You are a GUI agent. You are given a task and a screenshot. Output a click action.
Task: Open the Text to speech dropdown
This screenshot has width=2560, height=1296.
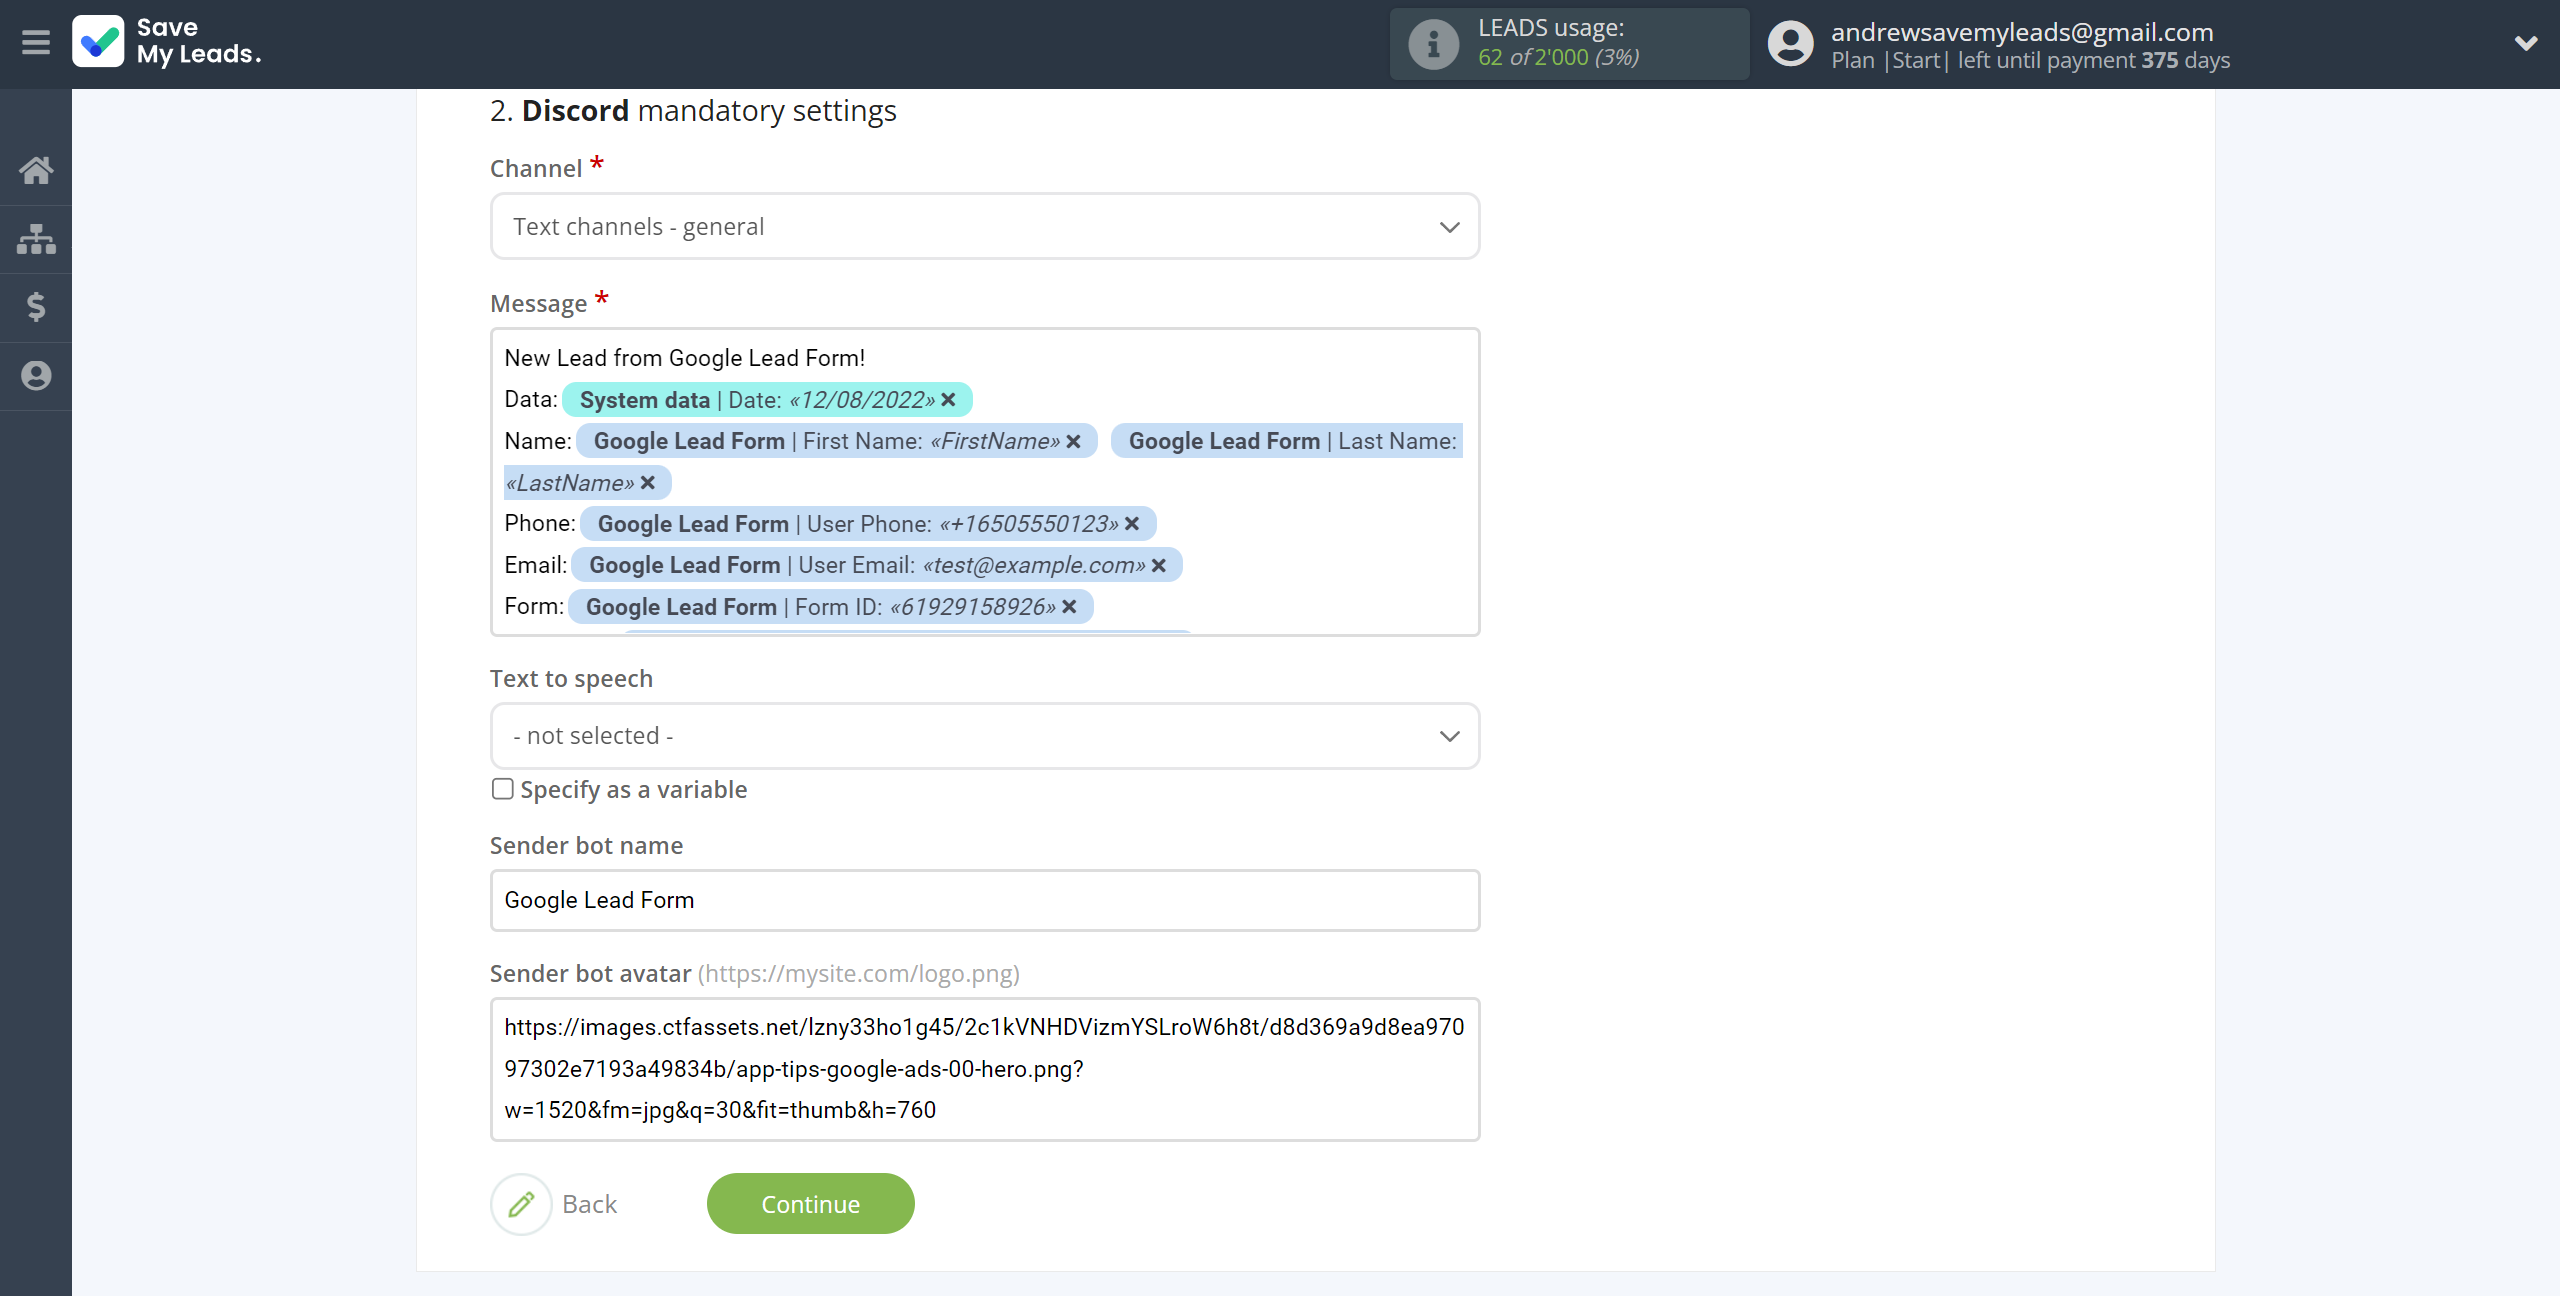point(985,736)
